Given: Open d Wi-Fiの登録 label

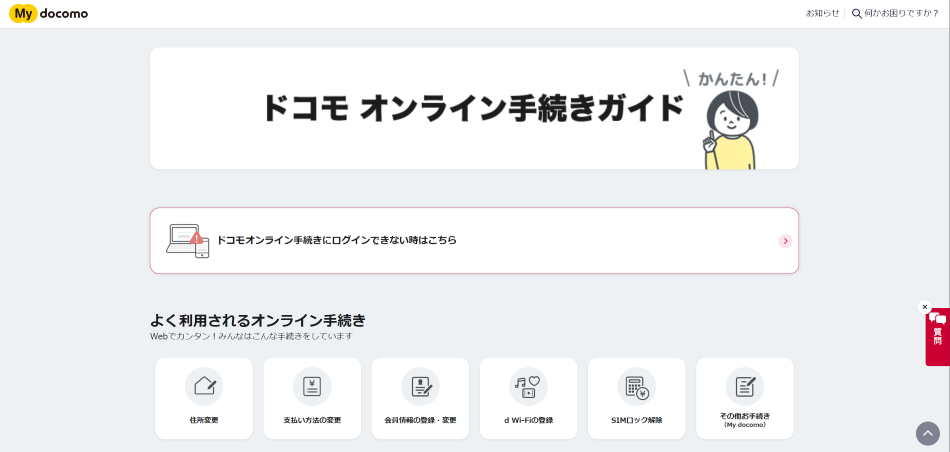Looking at the screenshot, I should pos(528,420).
